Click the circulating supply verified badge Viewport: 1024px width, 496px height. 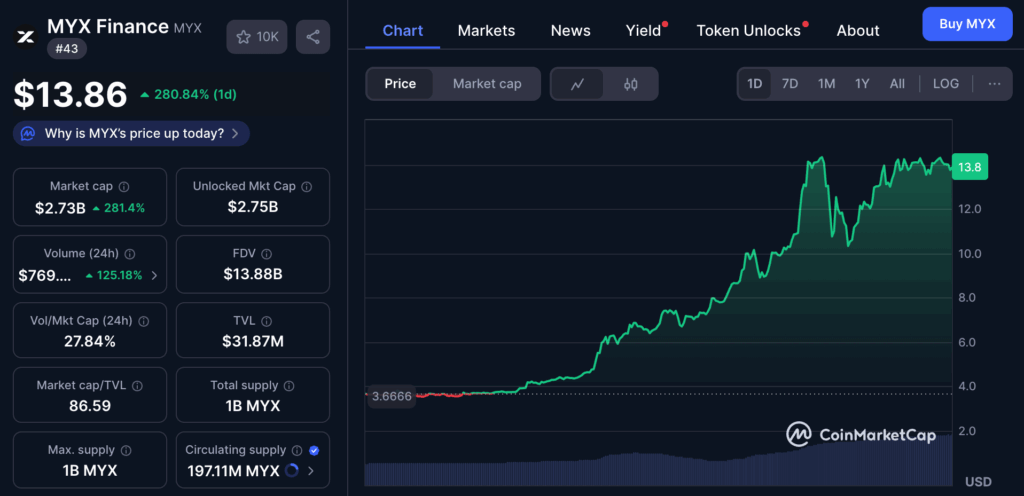click(x=314, y=450)
